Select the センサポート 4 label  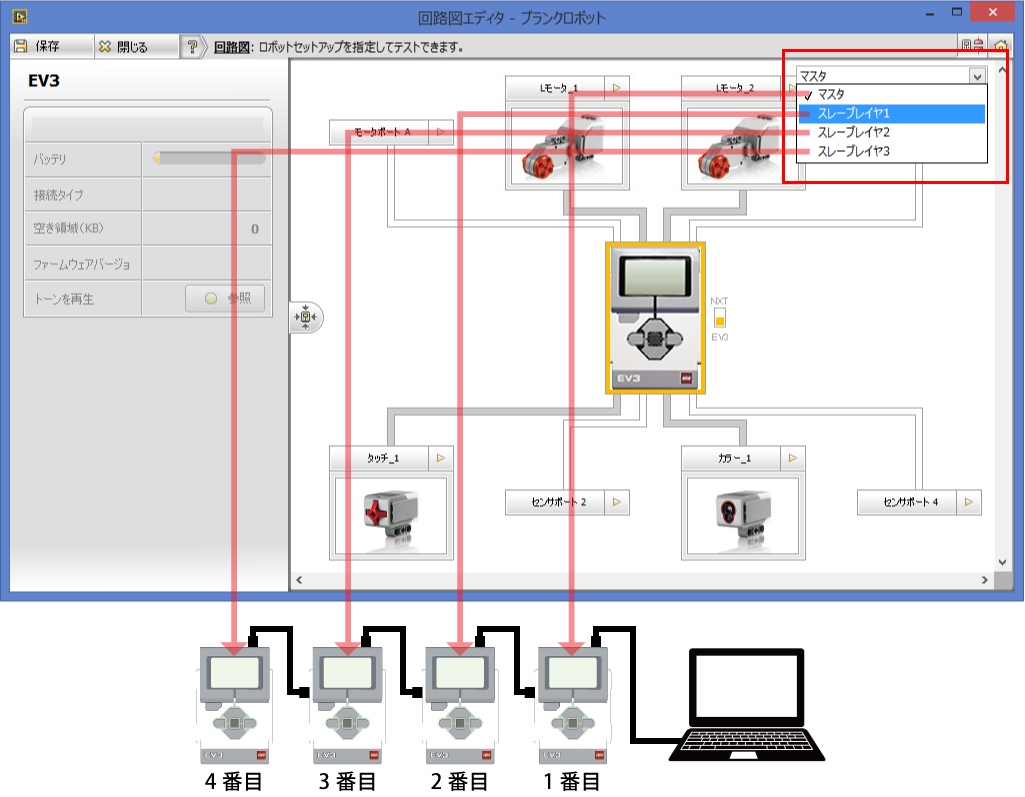(907, 502)
